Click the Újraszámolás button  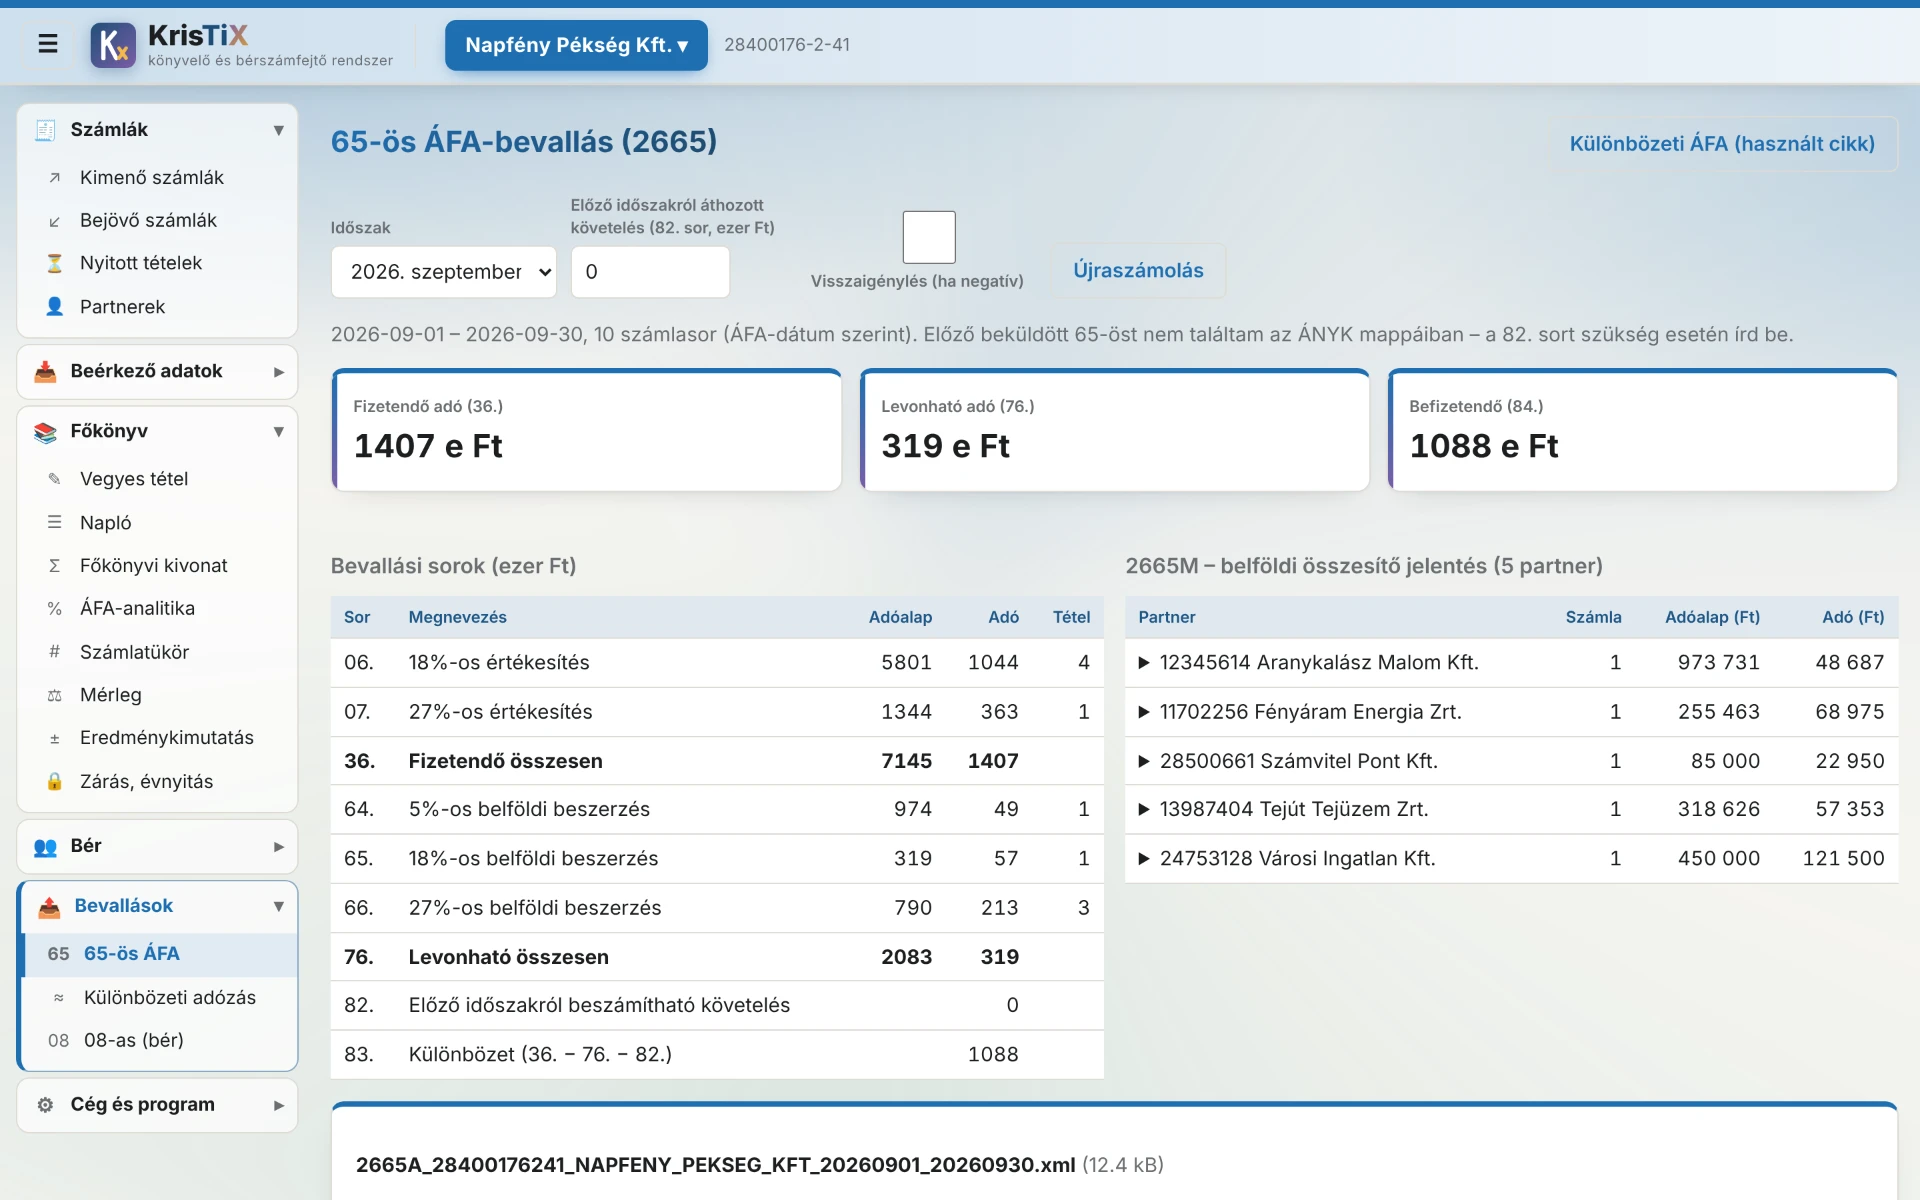pos(1138,271)
